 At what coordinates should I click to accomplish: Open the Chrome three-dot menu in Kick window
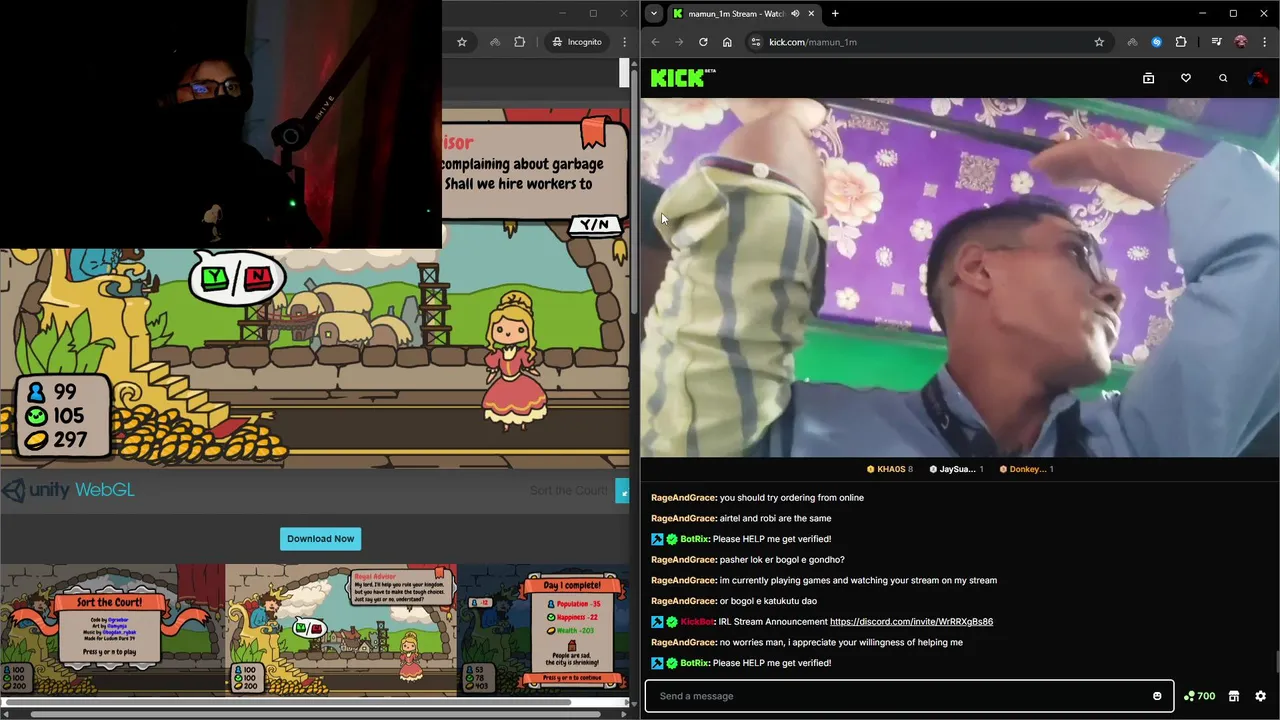[1264, 42]
